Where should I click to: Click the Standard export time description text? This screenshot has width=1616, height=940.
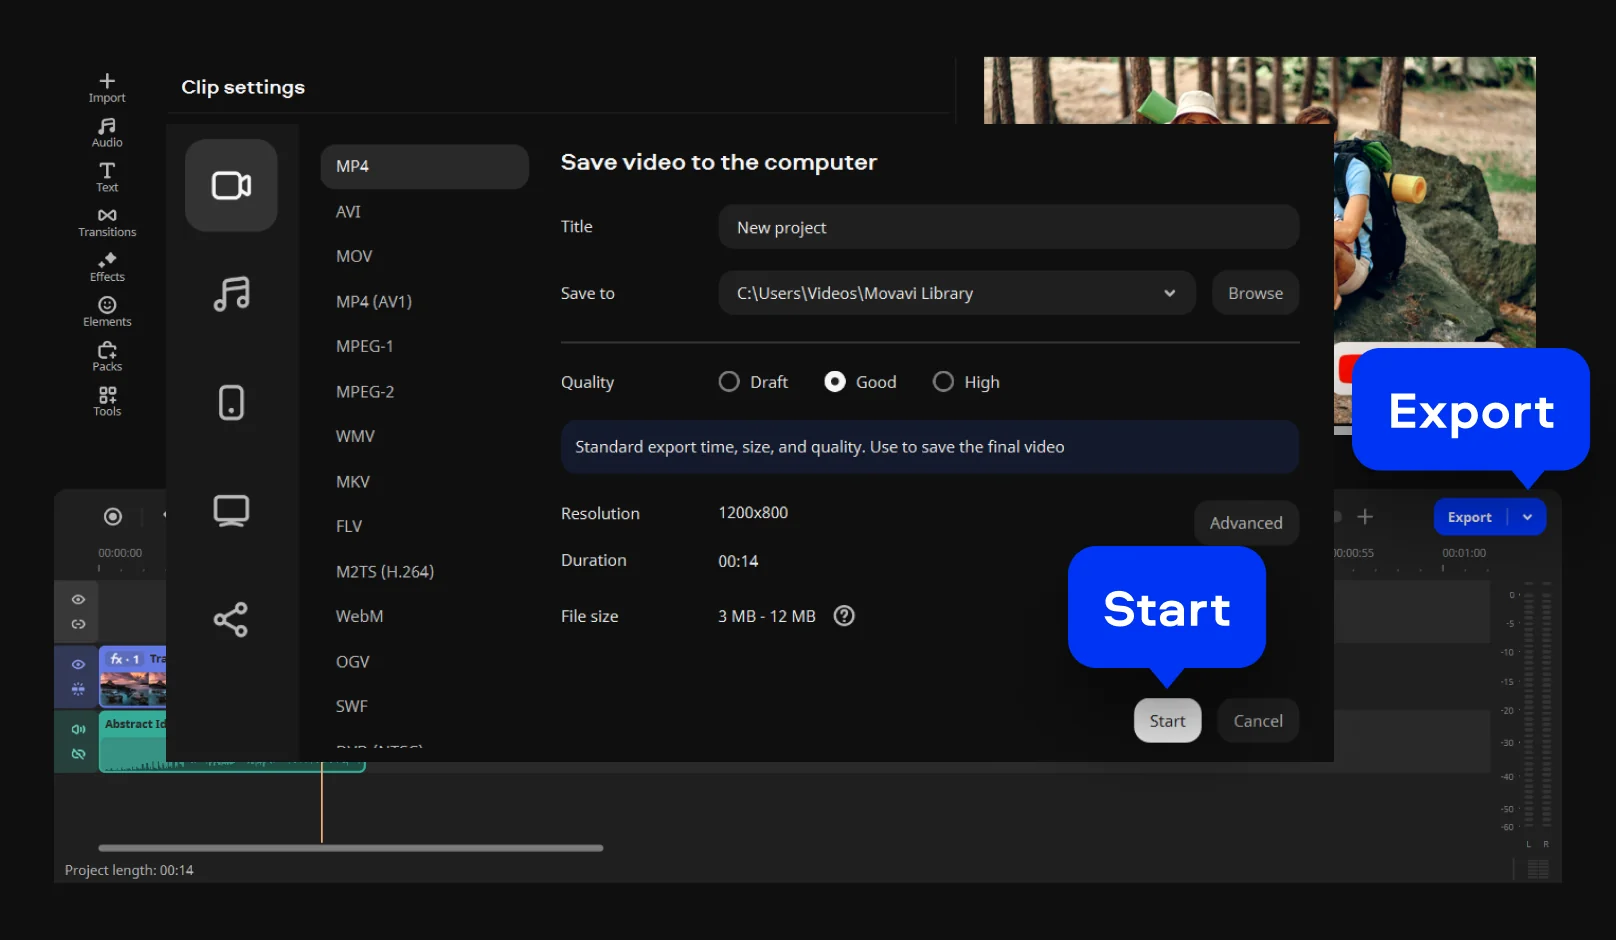(820, 447)
